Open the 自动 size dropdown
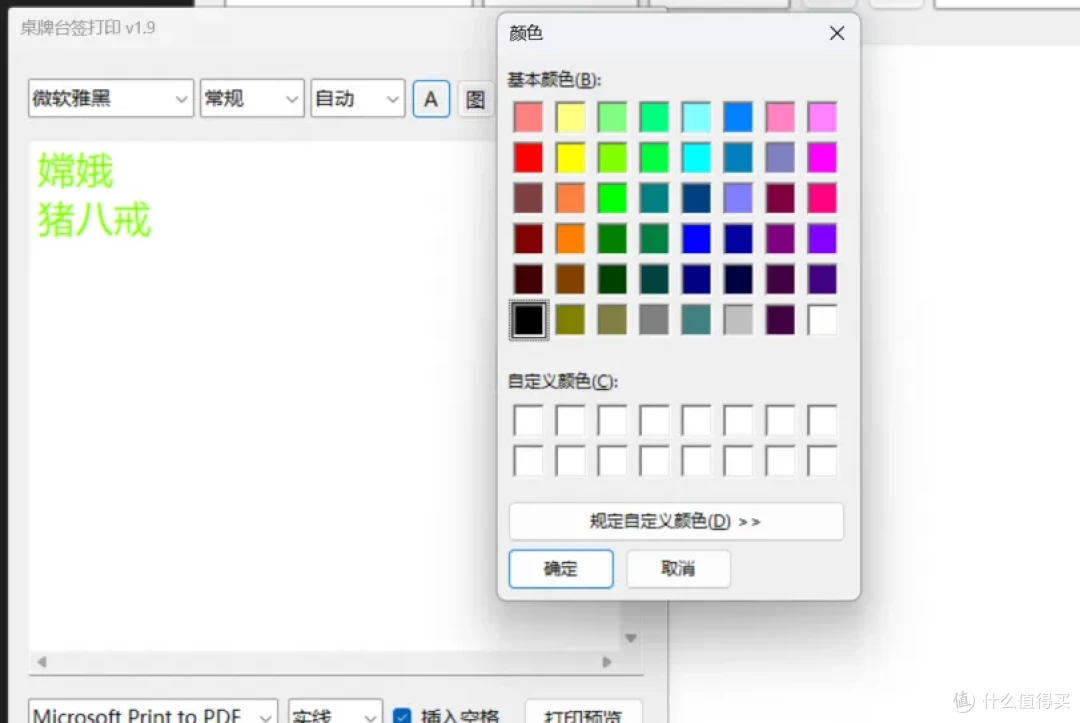This screenshot has height=723, width=1080. pos(357,98)
